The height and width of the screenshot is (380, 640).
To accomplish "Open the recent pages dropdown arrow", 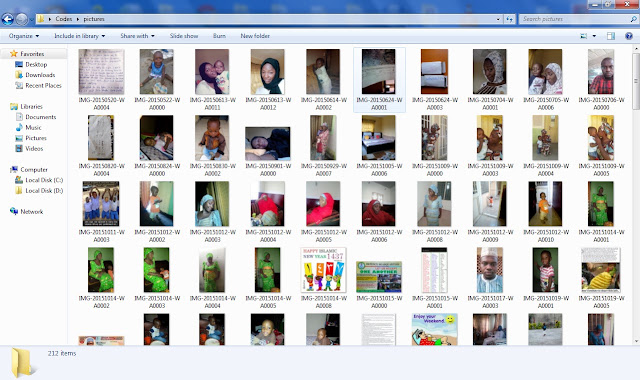I will pos(31,19).
